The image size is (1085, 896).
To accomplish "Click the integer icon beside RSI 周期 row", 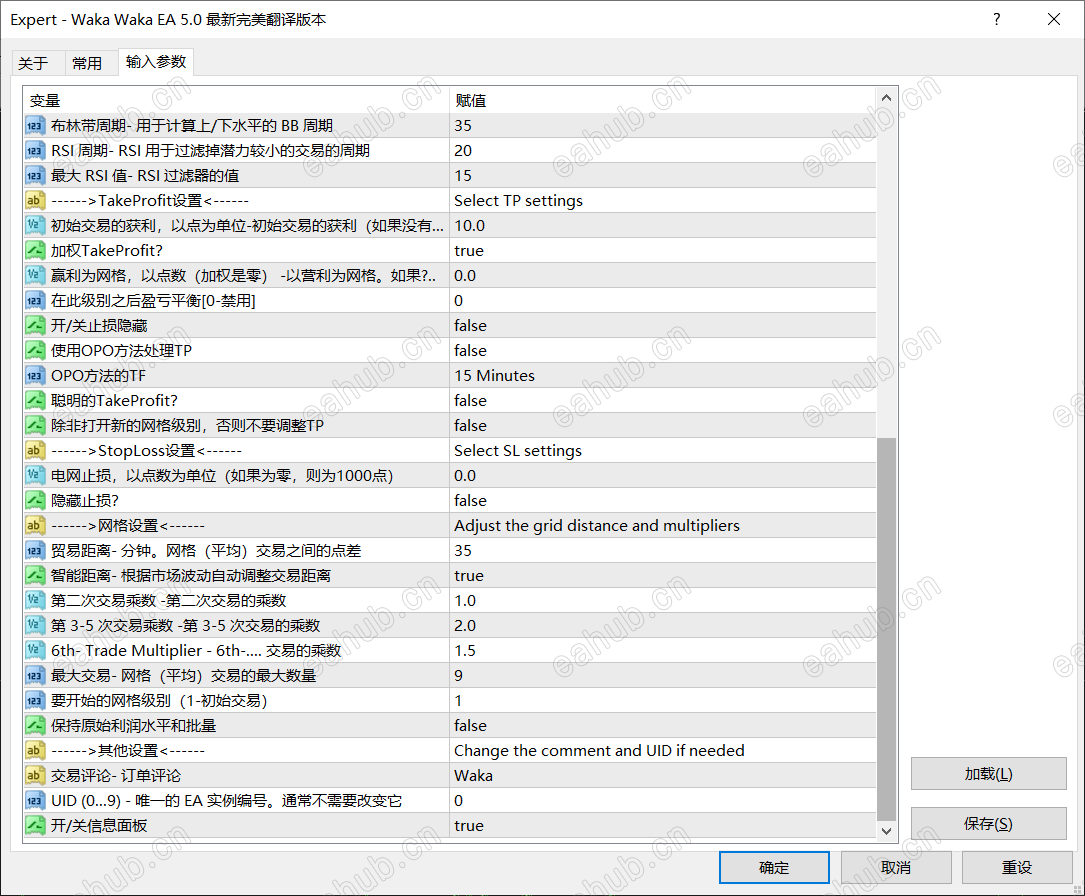I will click(35, 151).
